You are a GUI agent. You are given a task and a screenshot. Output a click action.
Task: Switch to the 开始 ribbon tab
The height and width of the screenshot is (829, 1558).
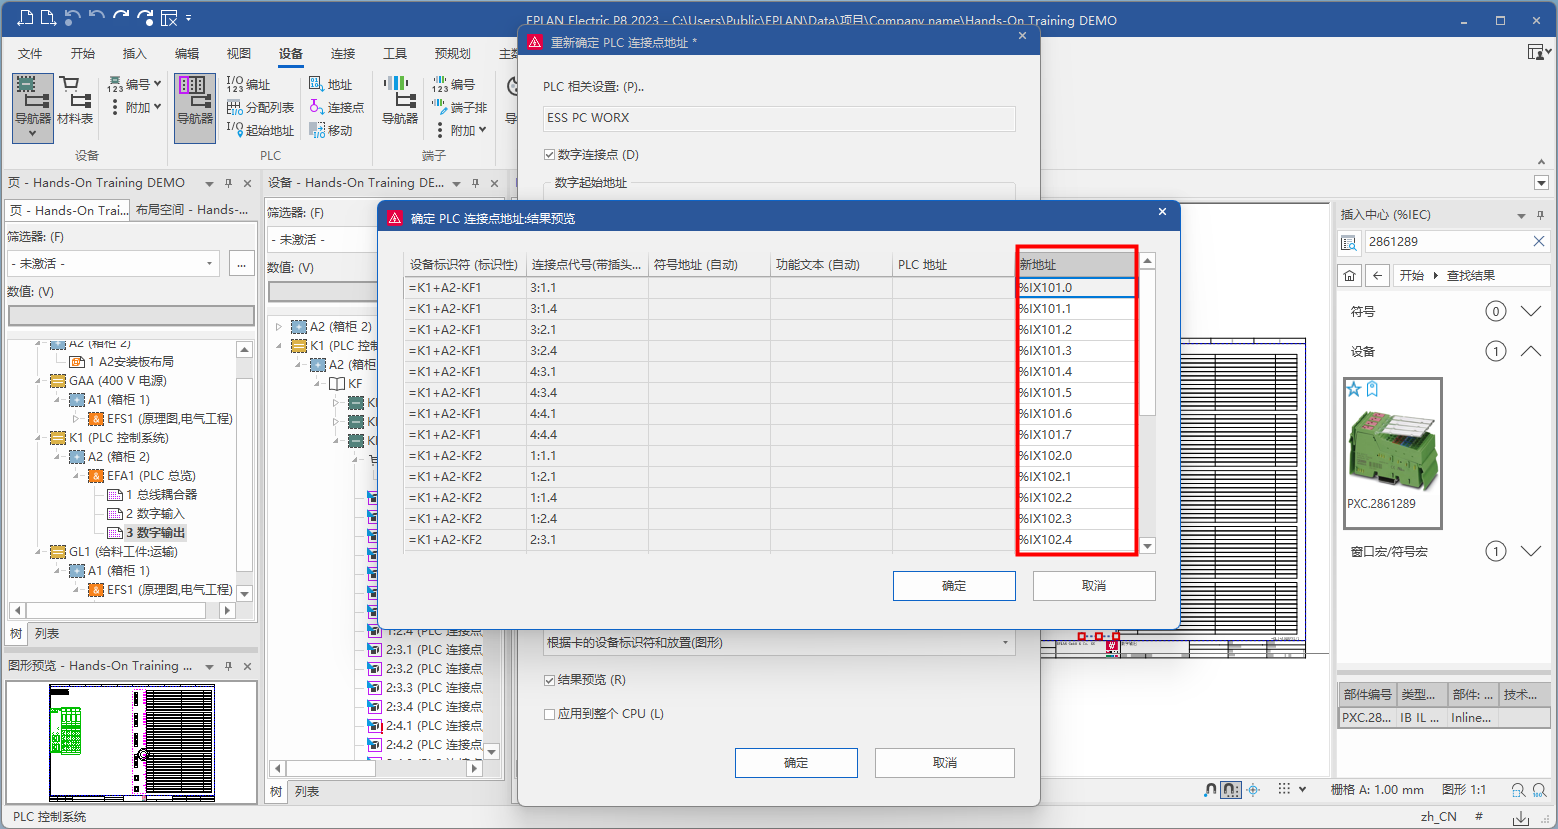tap(83, 53)
